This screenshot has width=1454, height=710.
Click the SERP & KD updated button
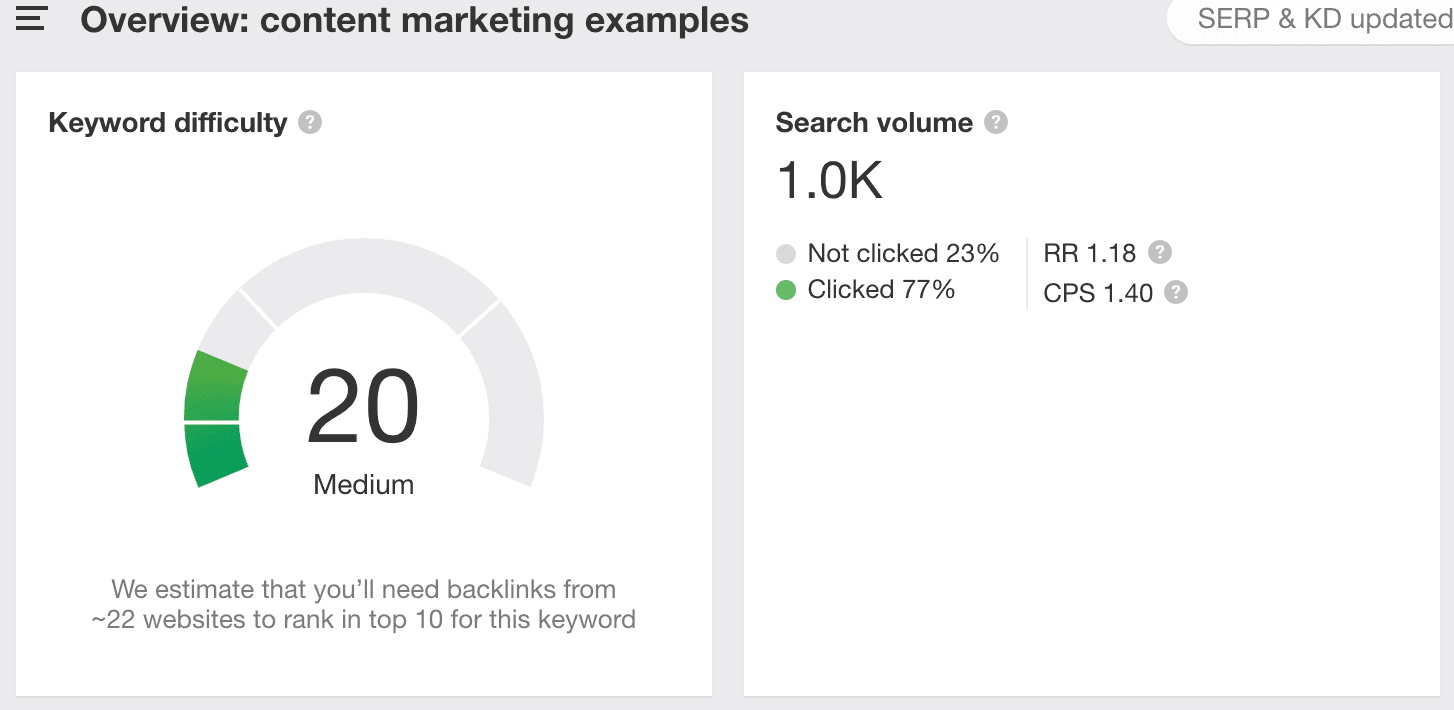[x=1322, y=20]
